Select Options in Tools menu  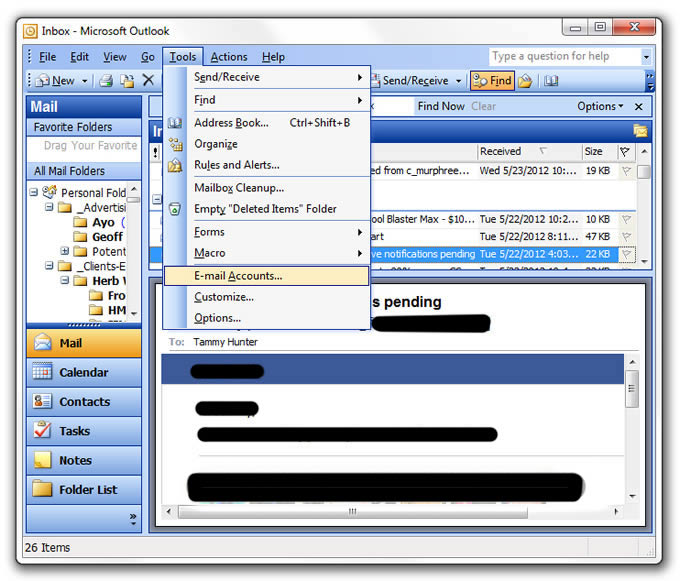(278, 318)
